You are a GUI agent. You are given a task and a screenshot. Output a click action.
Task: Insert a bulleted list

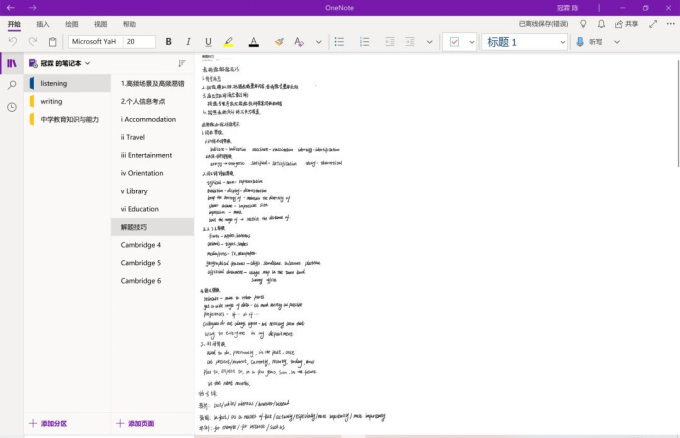click(339, 42)
